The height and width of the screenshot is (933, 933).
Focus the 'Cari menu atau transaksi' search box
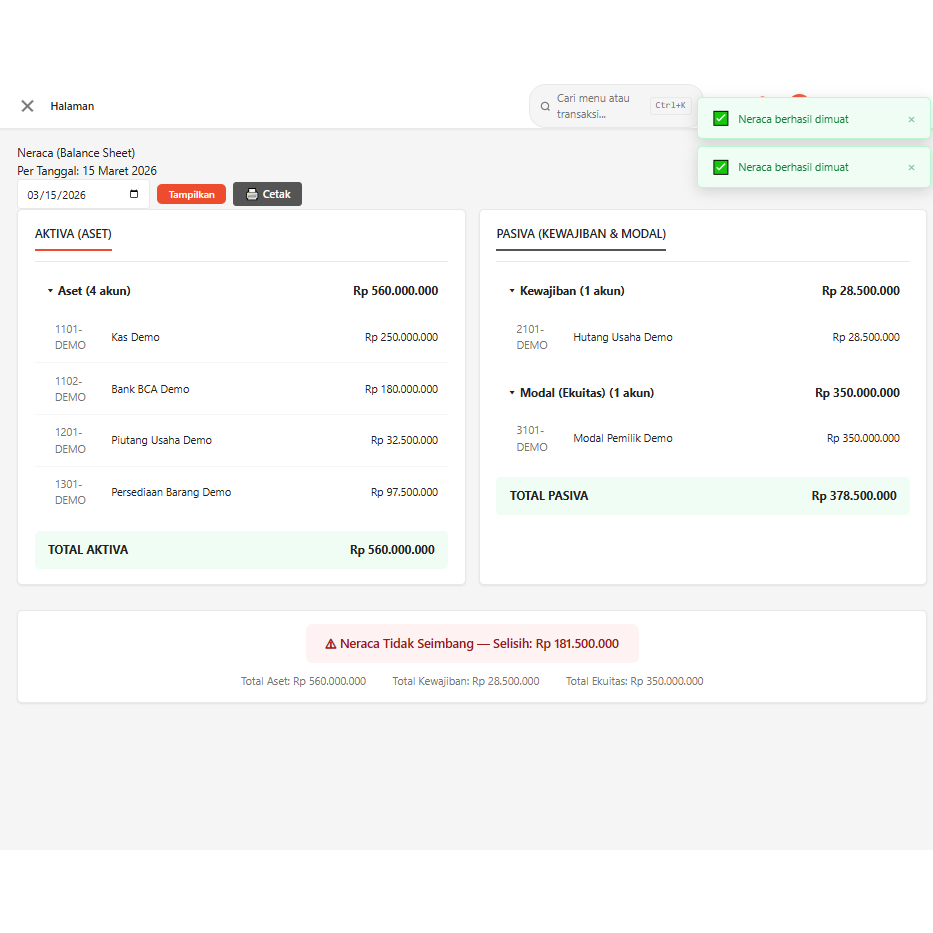pyautogui.click(x=616, y=106)
